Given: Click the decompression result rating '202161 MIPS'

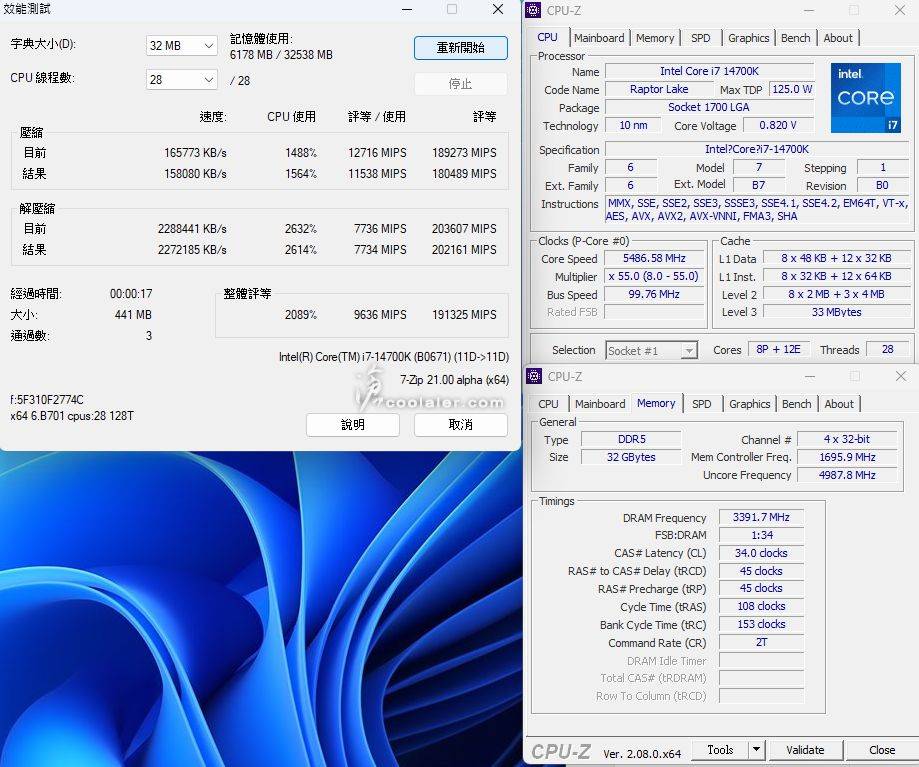Looking at the screenshot, I should (x=464, y=250).
